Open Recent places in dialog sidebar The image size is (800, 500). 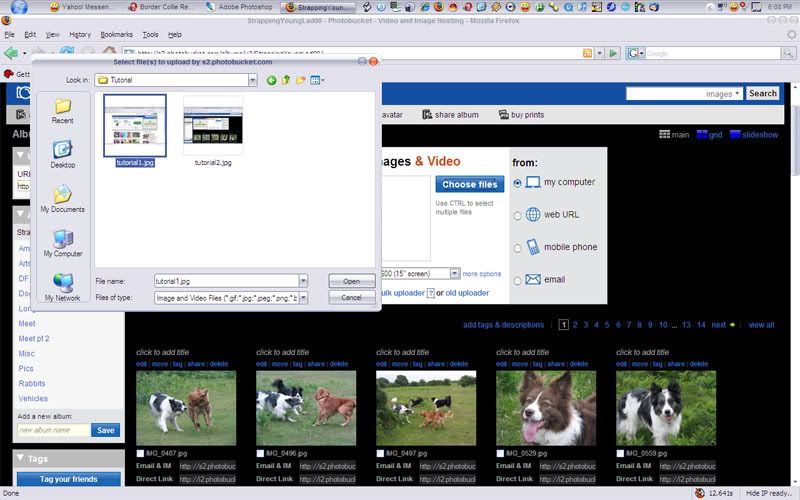(62, 111)
